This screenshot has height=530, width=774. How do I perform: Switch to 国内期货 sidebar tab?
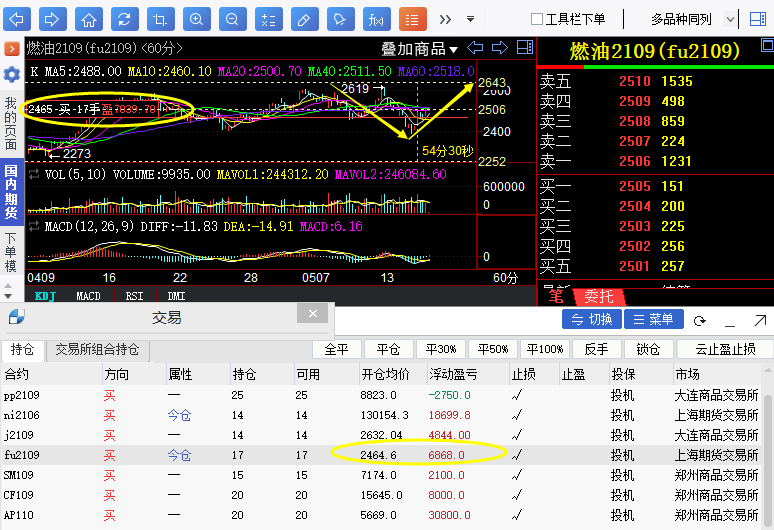coord(11,191)
